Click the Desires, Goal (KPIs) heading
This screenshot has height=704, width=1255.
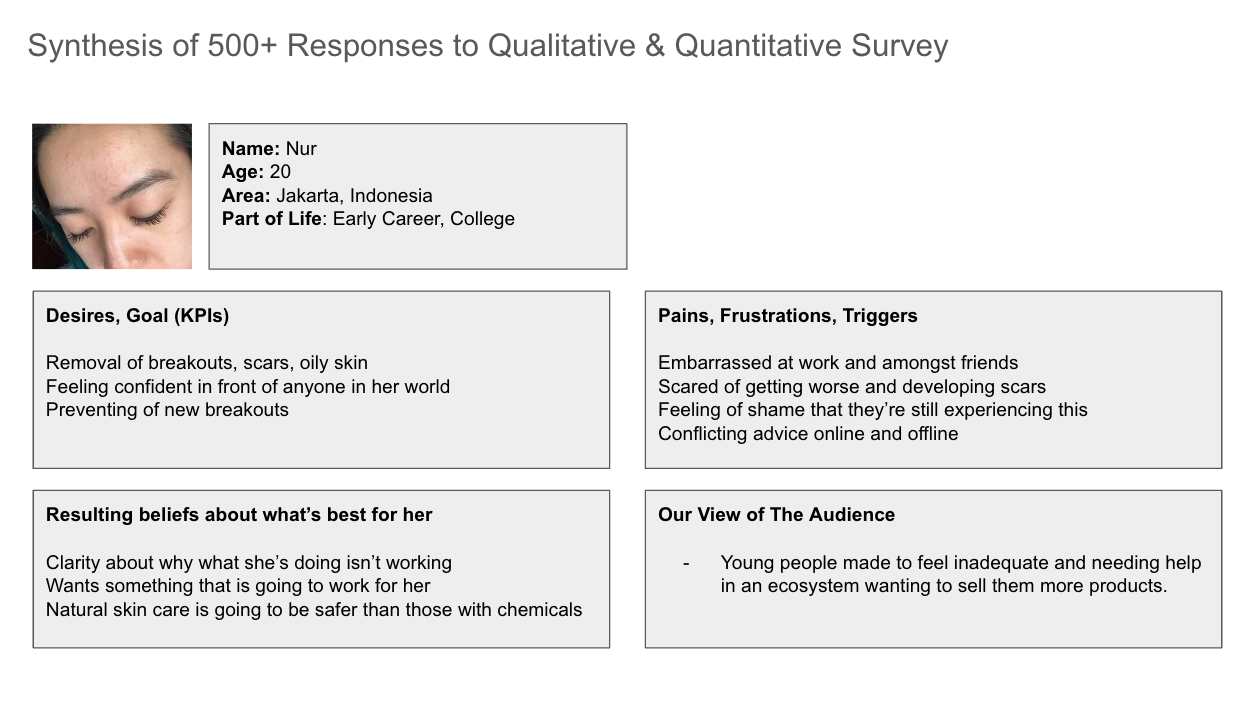click(x=137, y=316)
